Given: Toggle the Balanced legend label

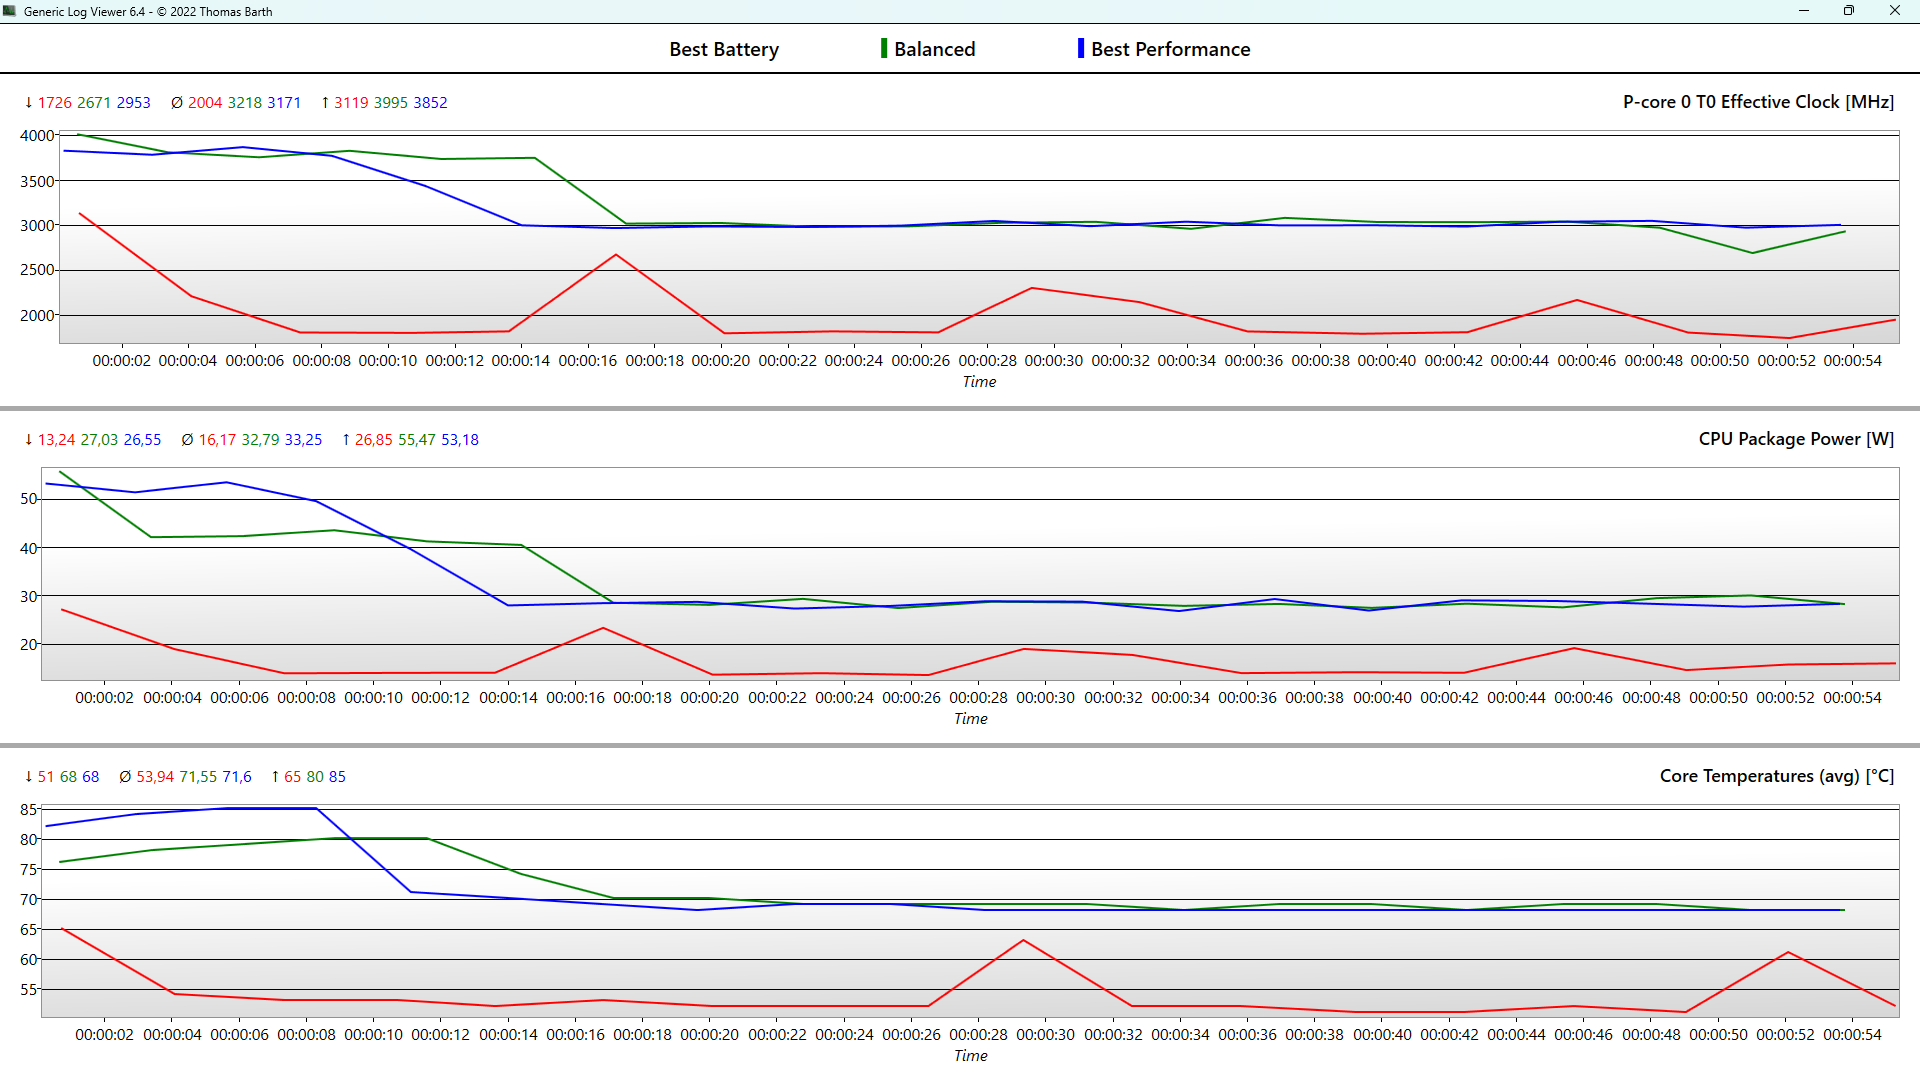Looking at the screenshot, I should coord(934,49).
